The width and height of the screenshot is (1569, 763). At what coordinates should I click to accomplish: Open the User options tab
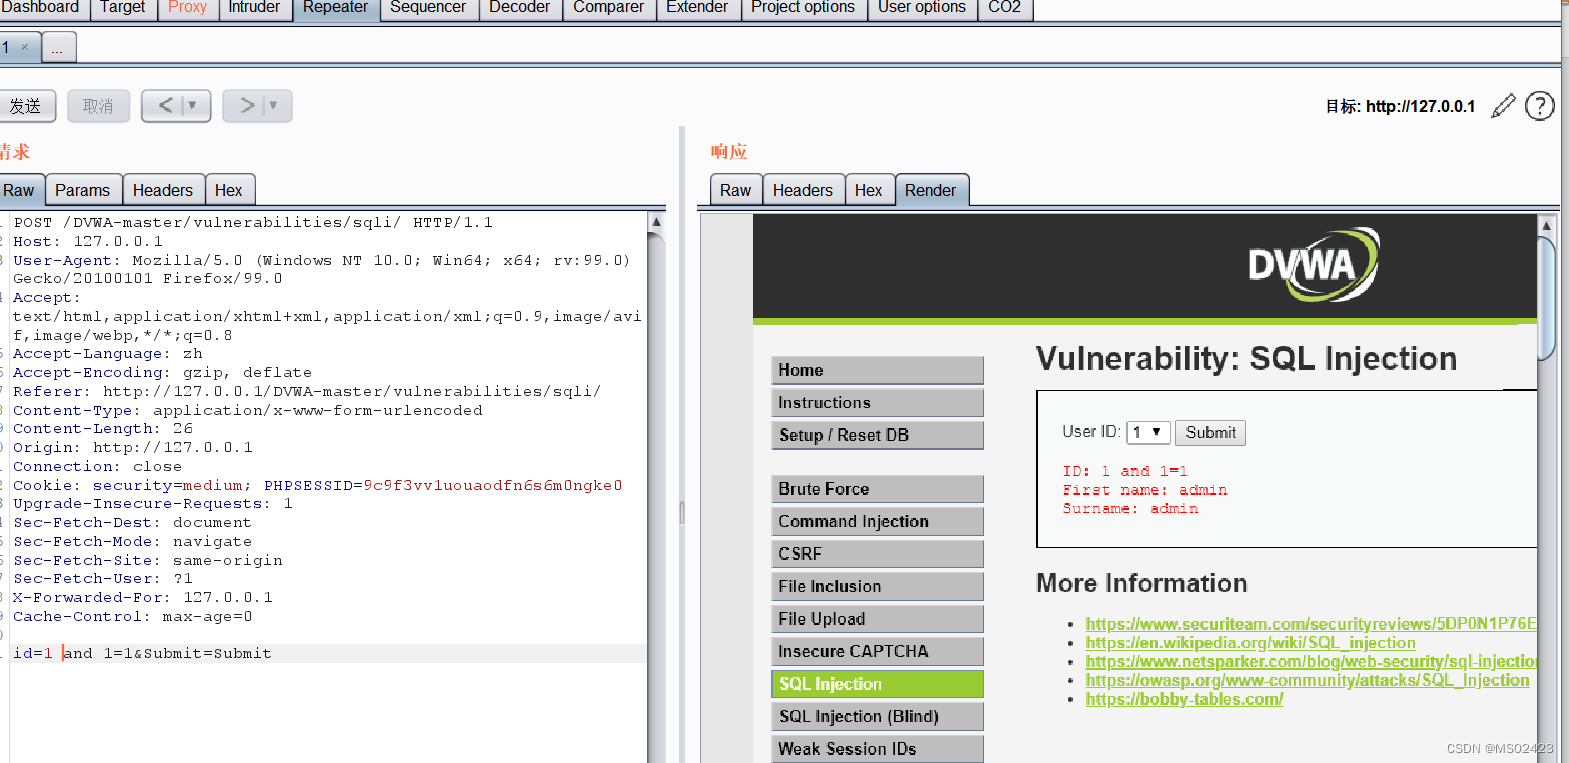pos(922,8)
